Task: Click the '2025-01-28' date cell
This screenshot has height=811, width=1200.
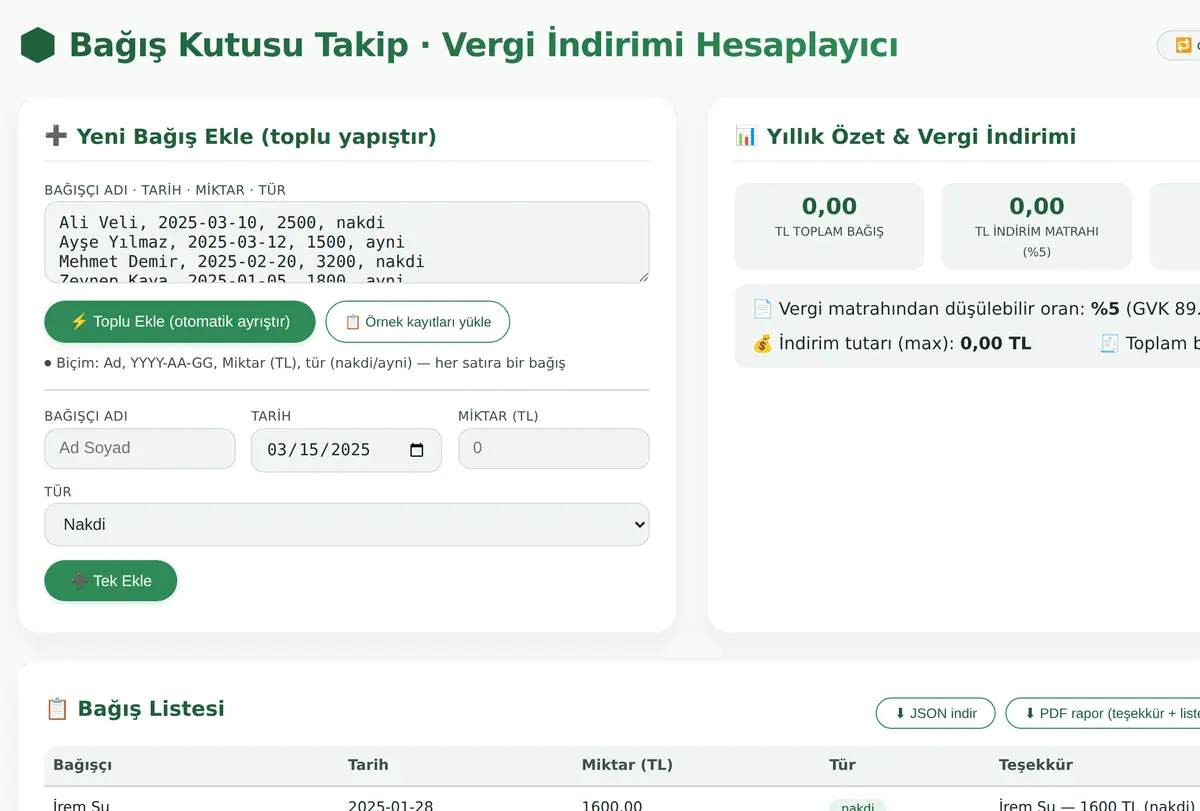Action: coord(393,805)
